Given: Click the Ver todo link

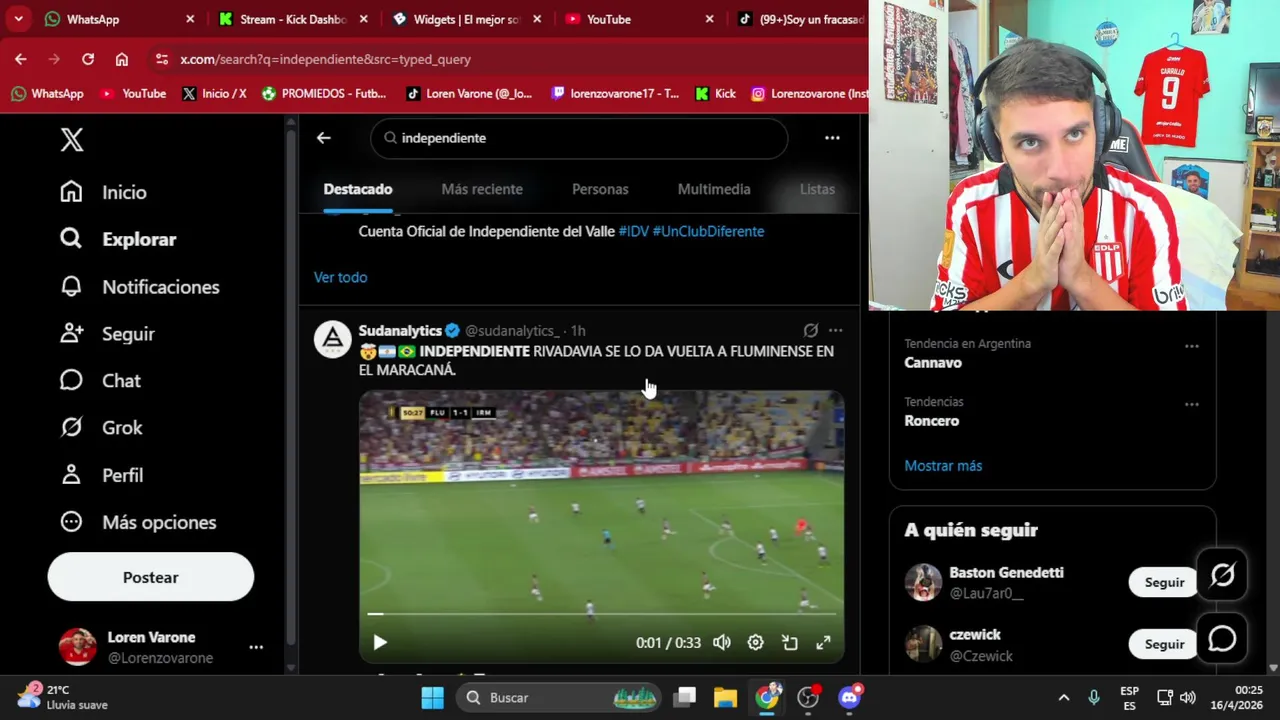Looking at the screenshot, I should (340, 277).
